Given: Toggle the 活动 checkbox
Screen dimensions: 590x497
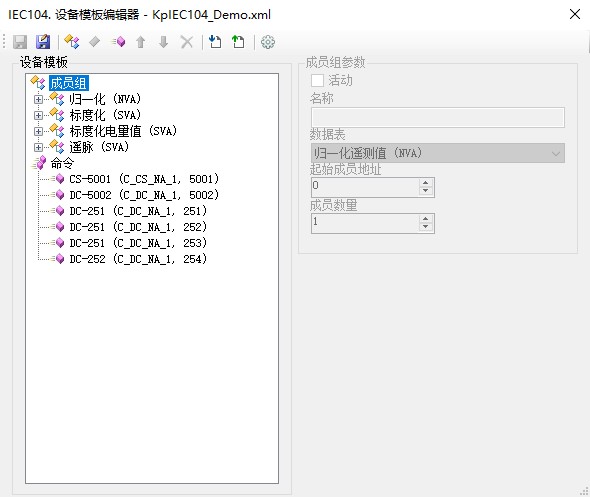Looking at the screenshot, I should click(317, 80).
